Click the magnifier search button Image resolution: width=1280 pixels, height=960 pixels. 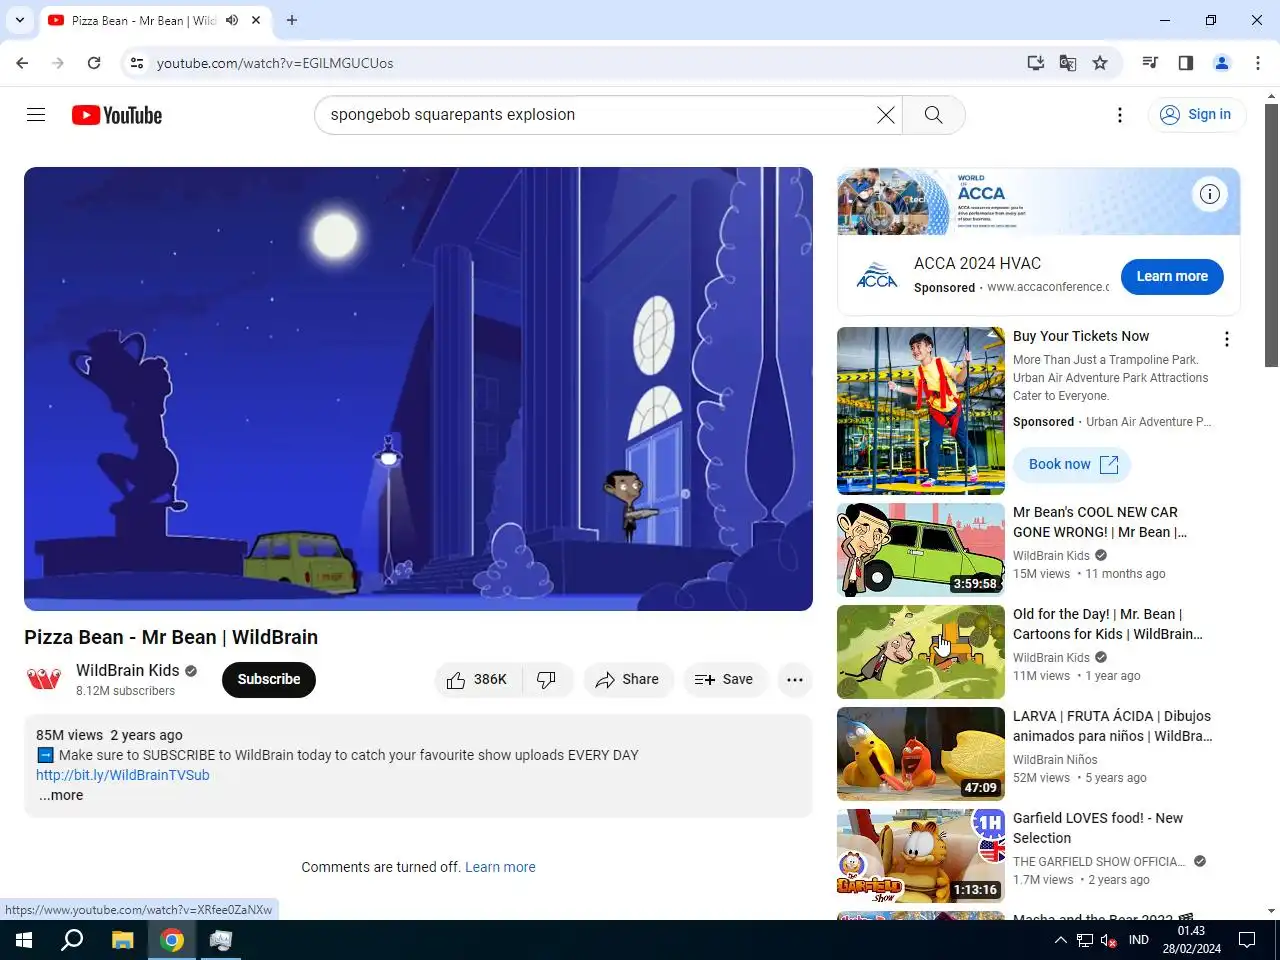tap(934, 115)
